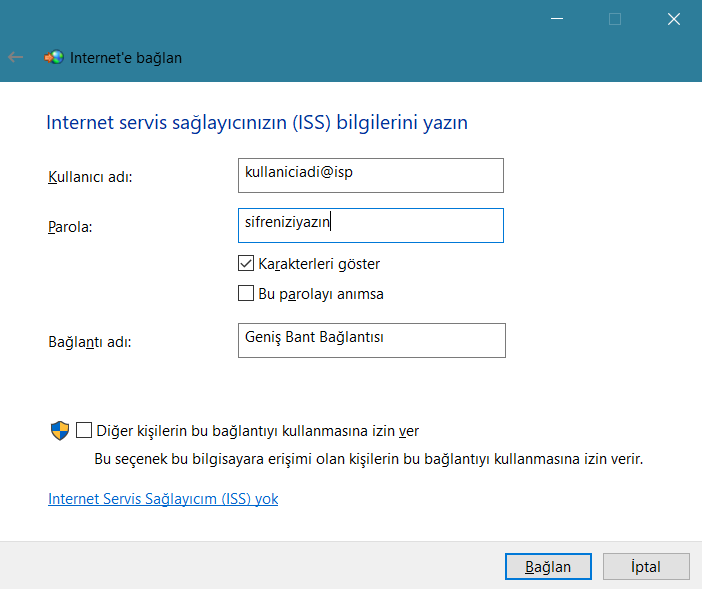This screenshot has width=702, height=589.
Task: Enable the Bu parolayı anımsa checkbox
Action: click(x=246, y=294)
